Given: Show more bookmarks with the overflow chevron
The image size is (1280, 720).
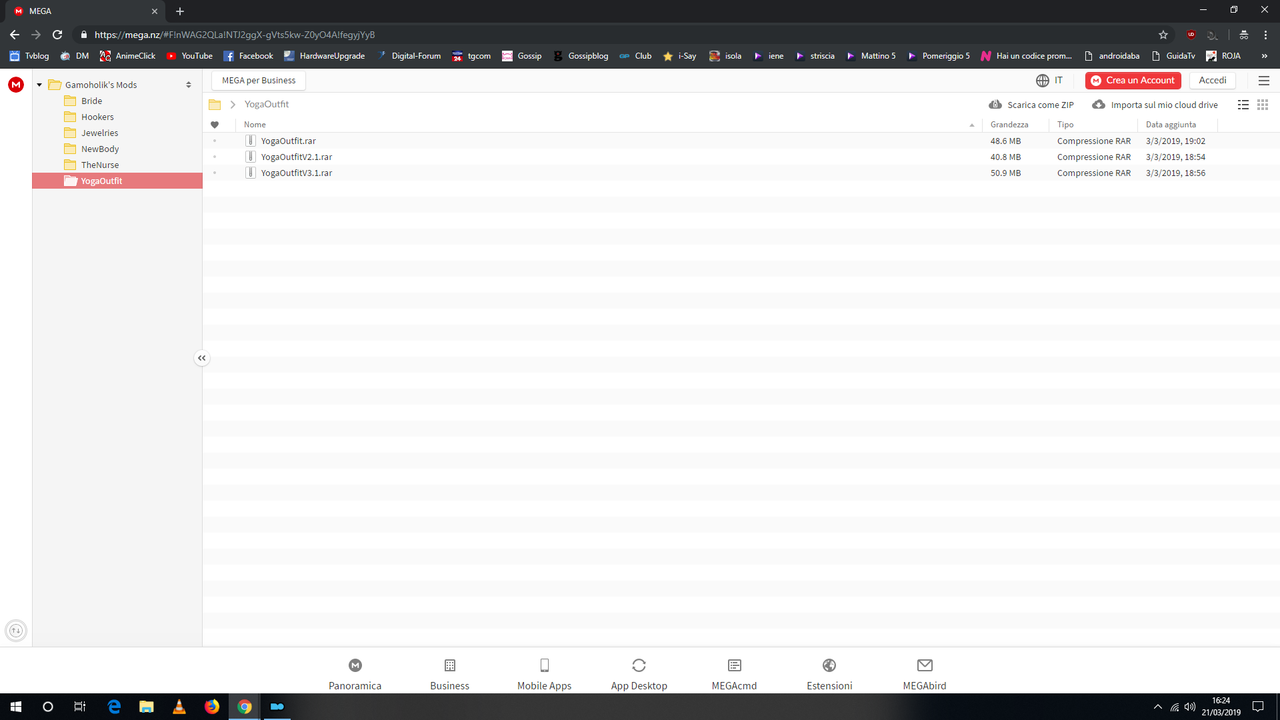Looking at the screenshot, I should 1264,56.
